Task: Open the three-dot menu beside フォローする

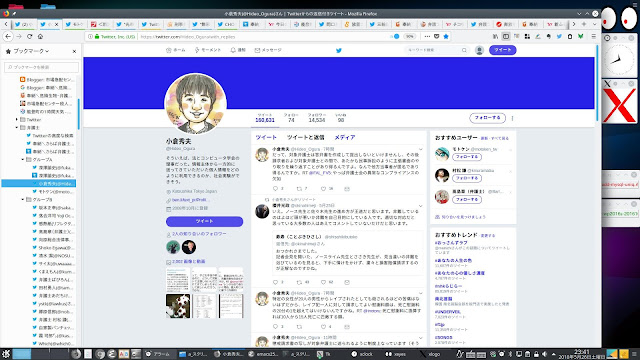Action: [512, 118]
